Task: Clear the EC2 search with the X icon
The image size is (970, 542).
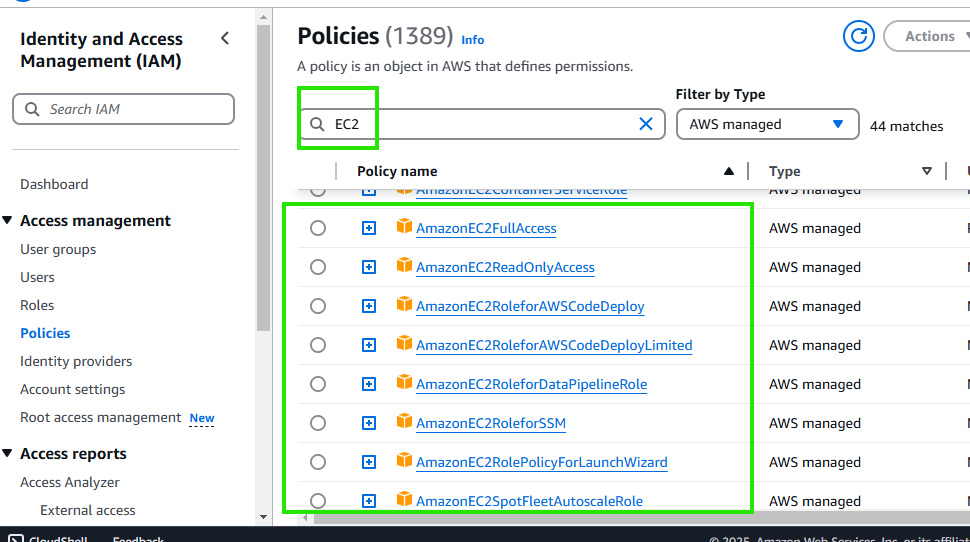Action: (x=646, y=124)
